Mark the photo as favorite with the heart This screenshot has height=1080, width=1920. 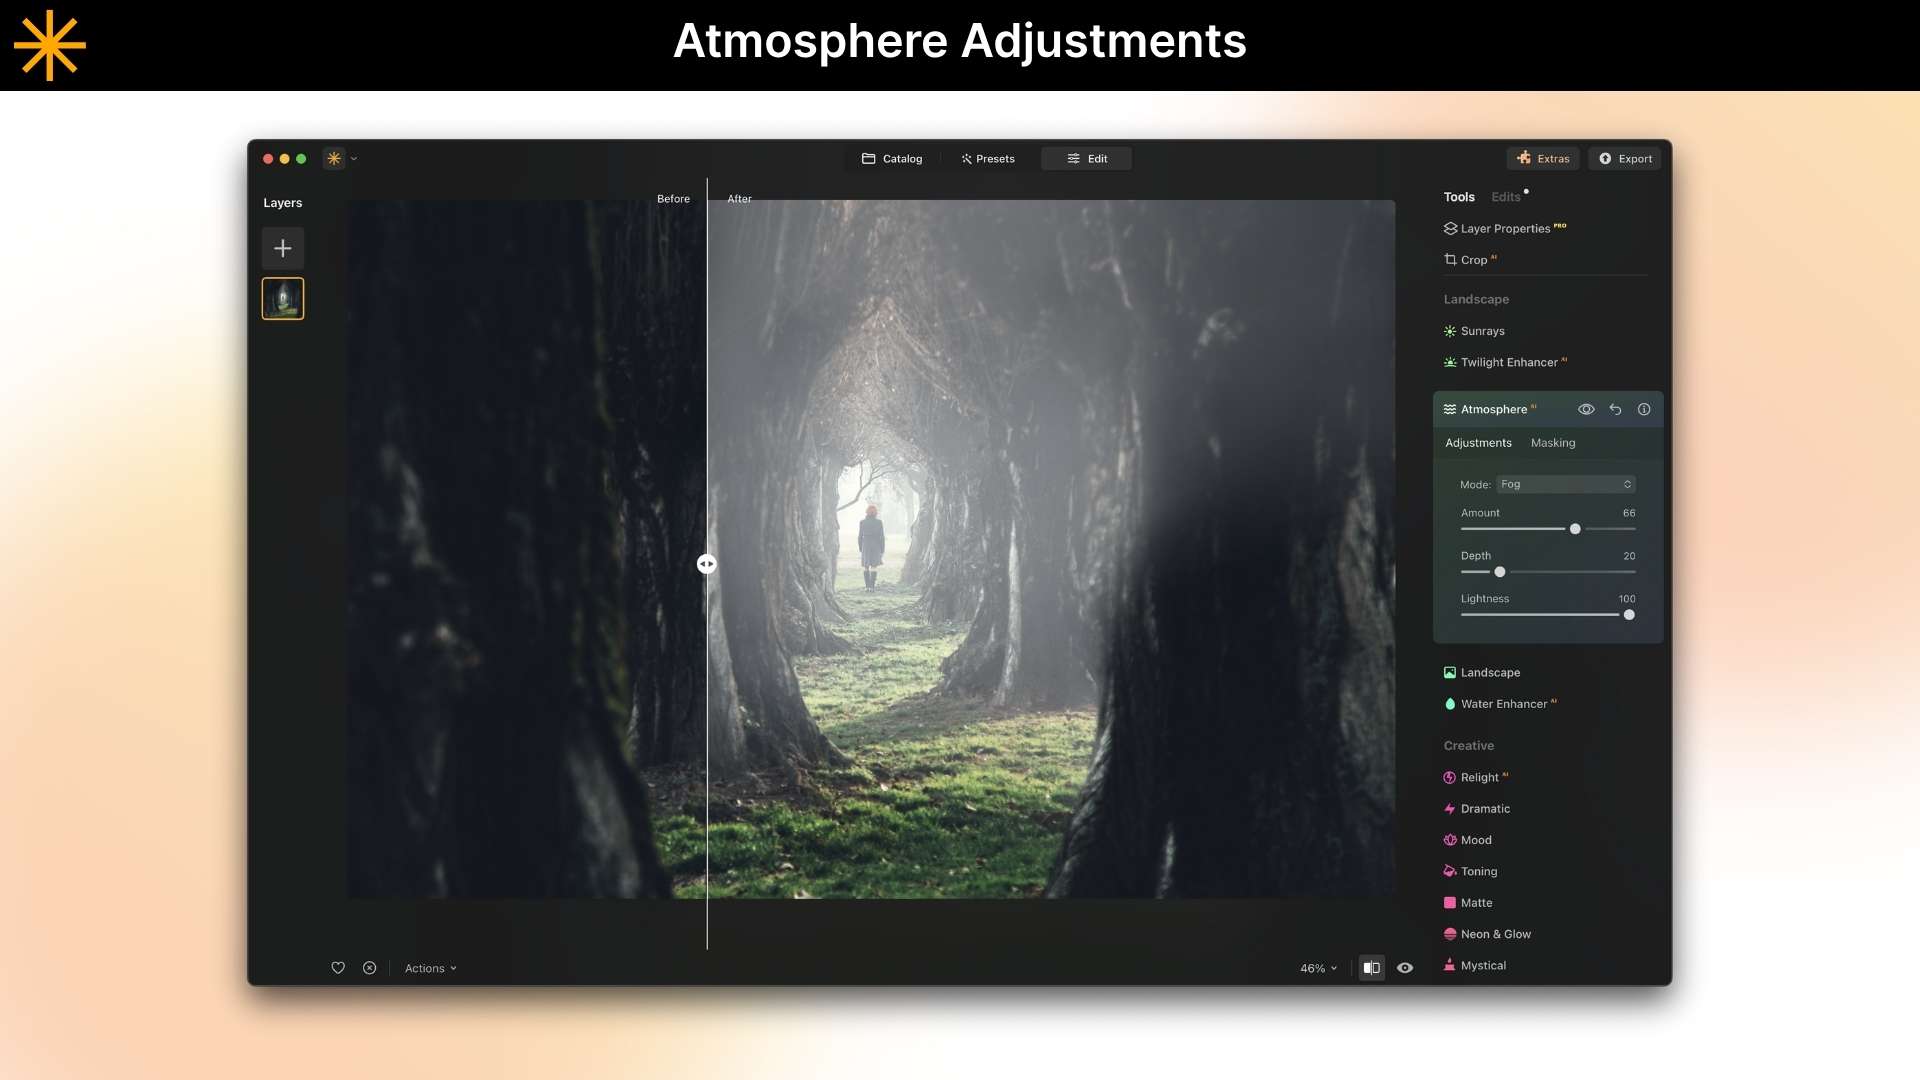coord(338,968)
